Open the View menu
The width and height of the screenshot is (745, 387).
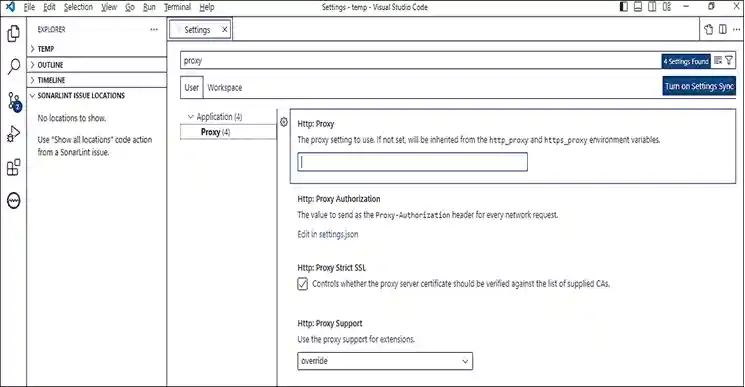[x=109, y=7]
